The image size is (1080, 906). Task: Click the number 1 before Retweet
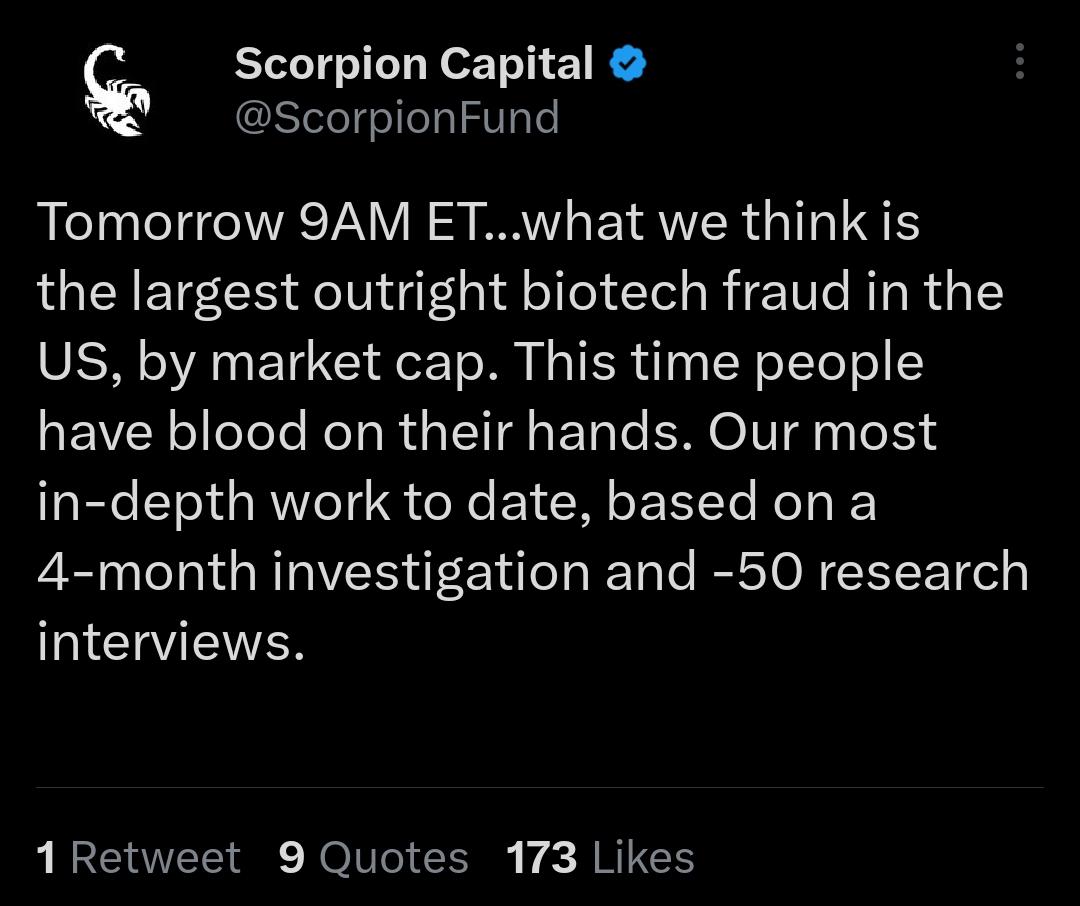[46, 858]
